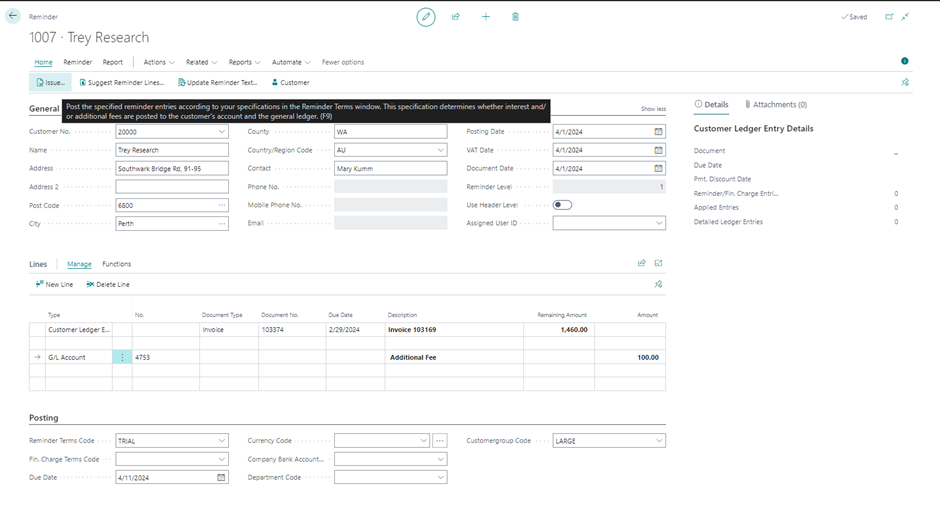Open the Lines Functions tab
Image resolution: width=940 pixels, height=511 pixels.
click(x=116, y=264)
